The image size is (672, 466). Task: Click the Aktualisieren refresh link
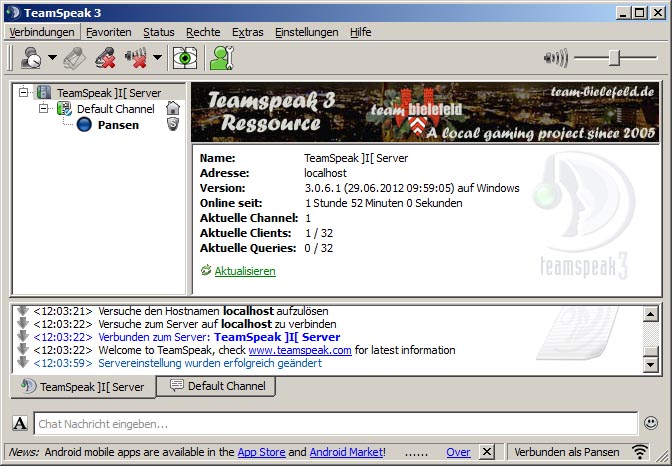[245, 271]
